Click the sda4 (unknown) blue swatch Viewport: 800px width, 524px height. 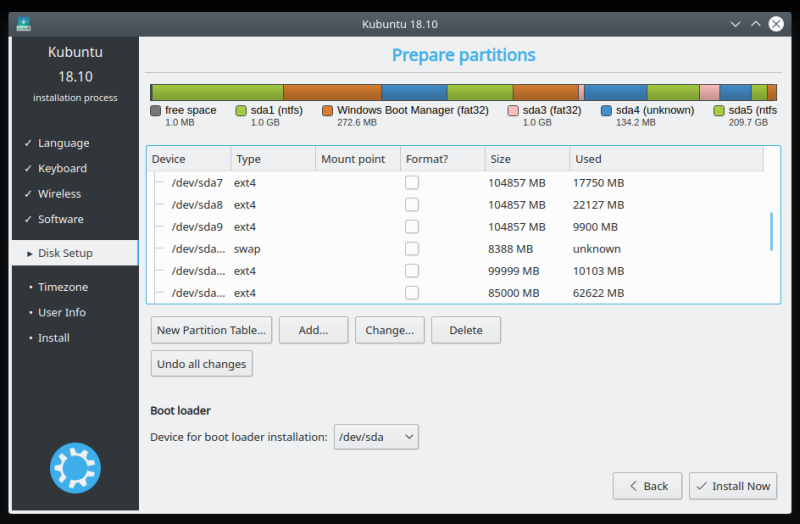[606, 110]
